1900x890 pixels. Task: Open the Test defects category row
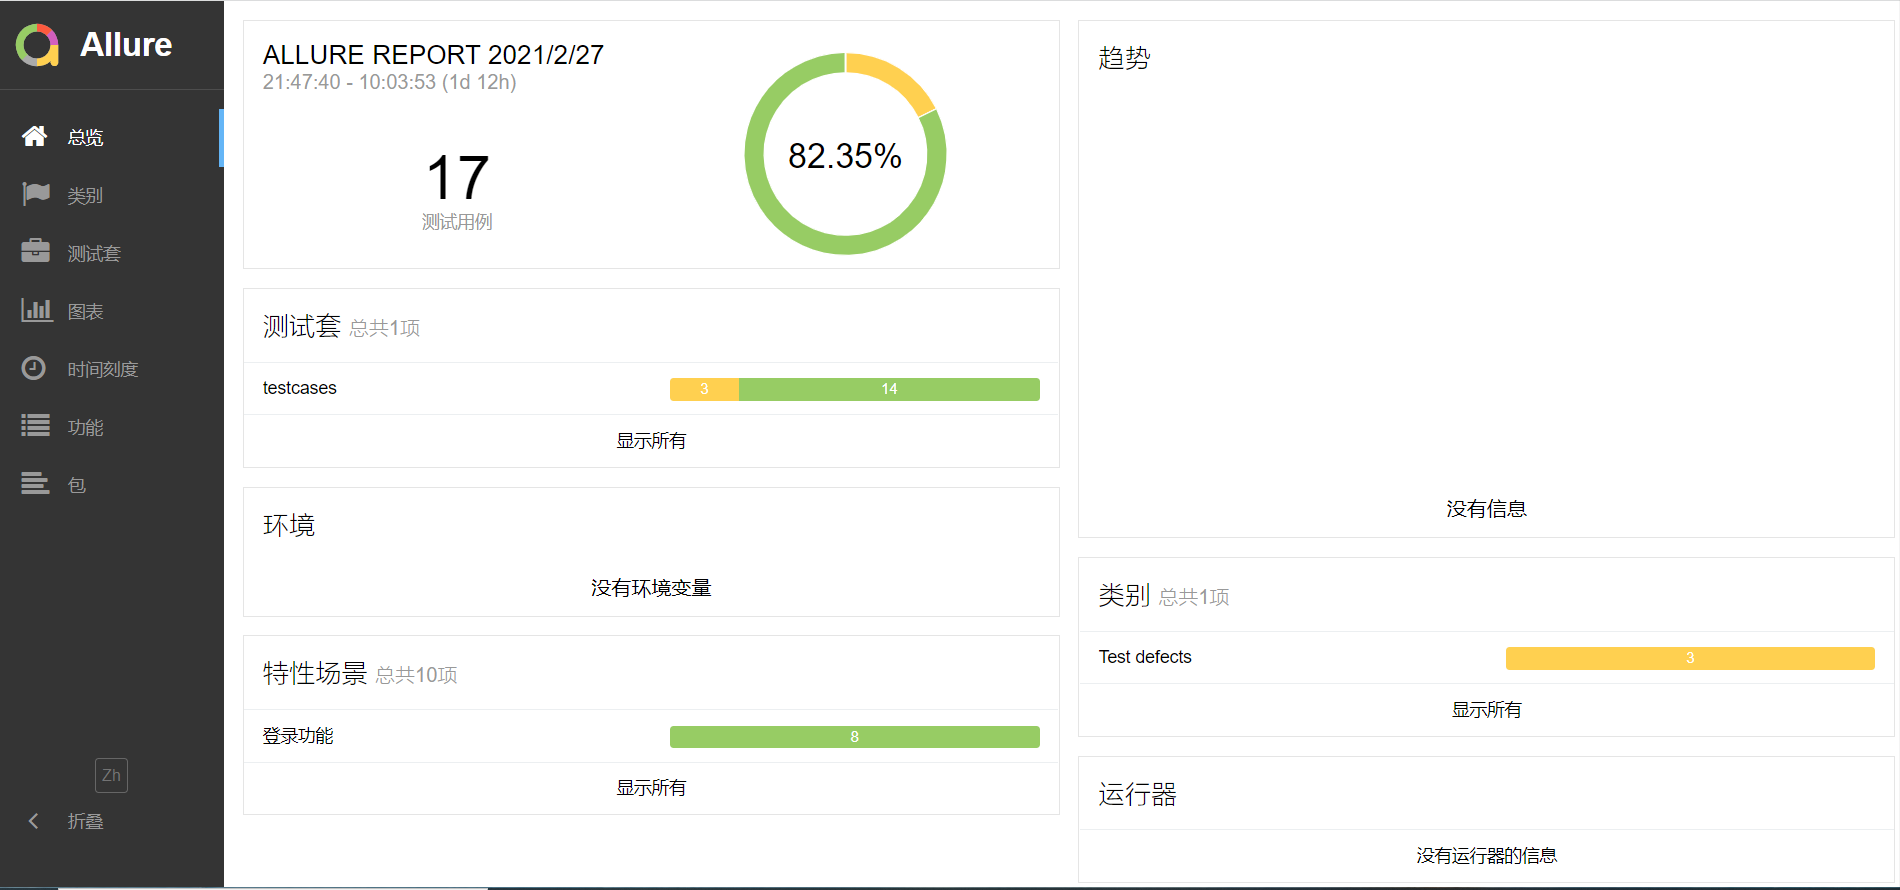click(1486, 657)
